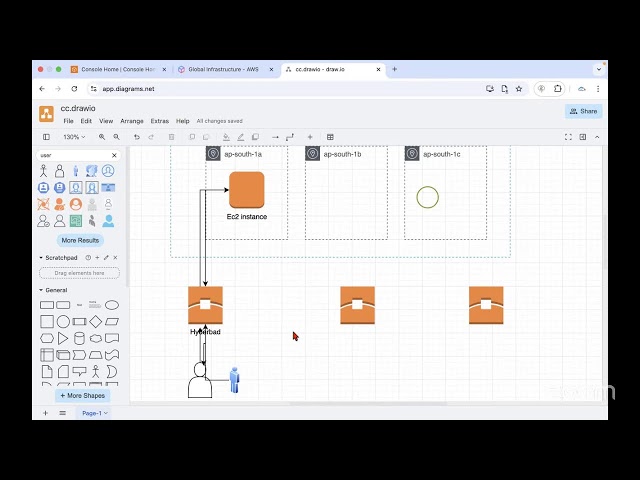Select the circled user avatar search result
Image resolution: width=640 pixels, height=480 pixels.
108,171
